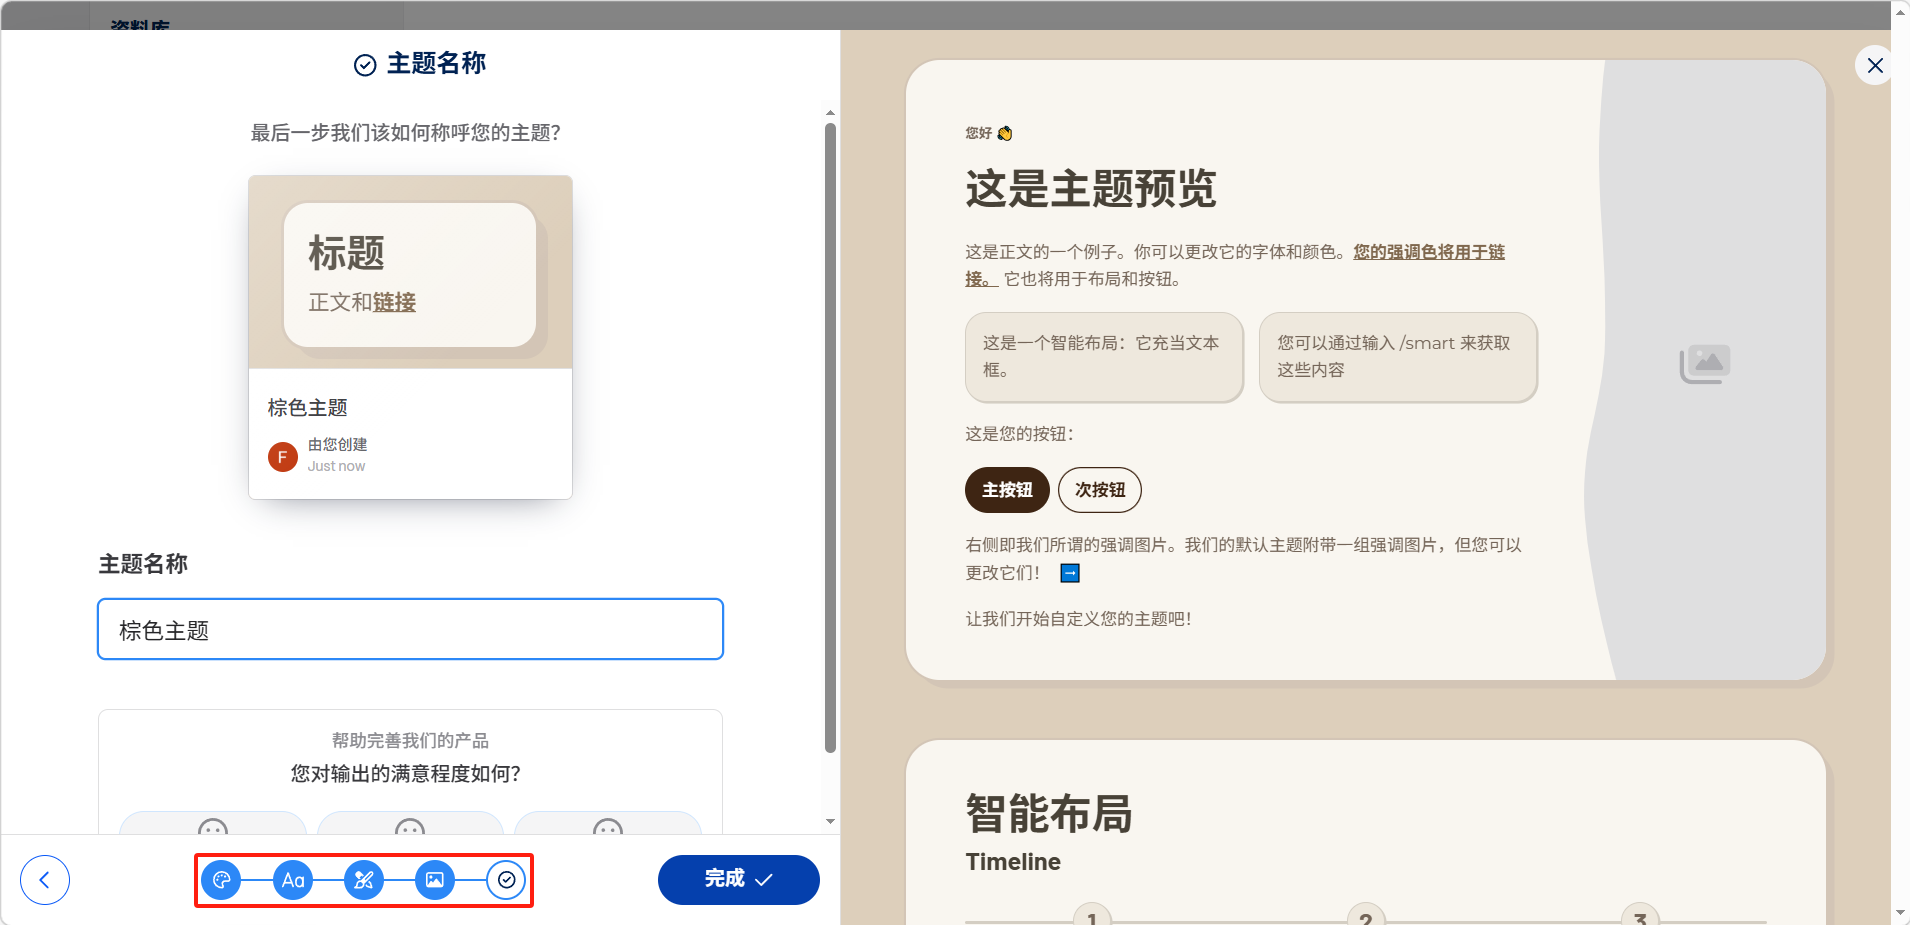Go to the Aa font step
The image size is (1910, 925).
click(293, 880)
